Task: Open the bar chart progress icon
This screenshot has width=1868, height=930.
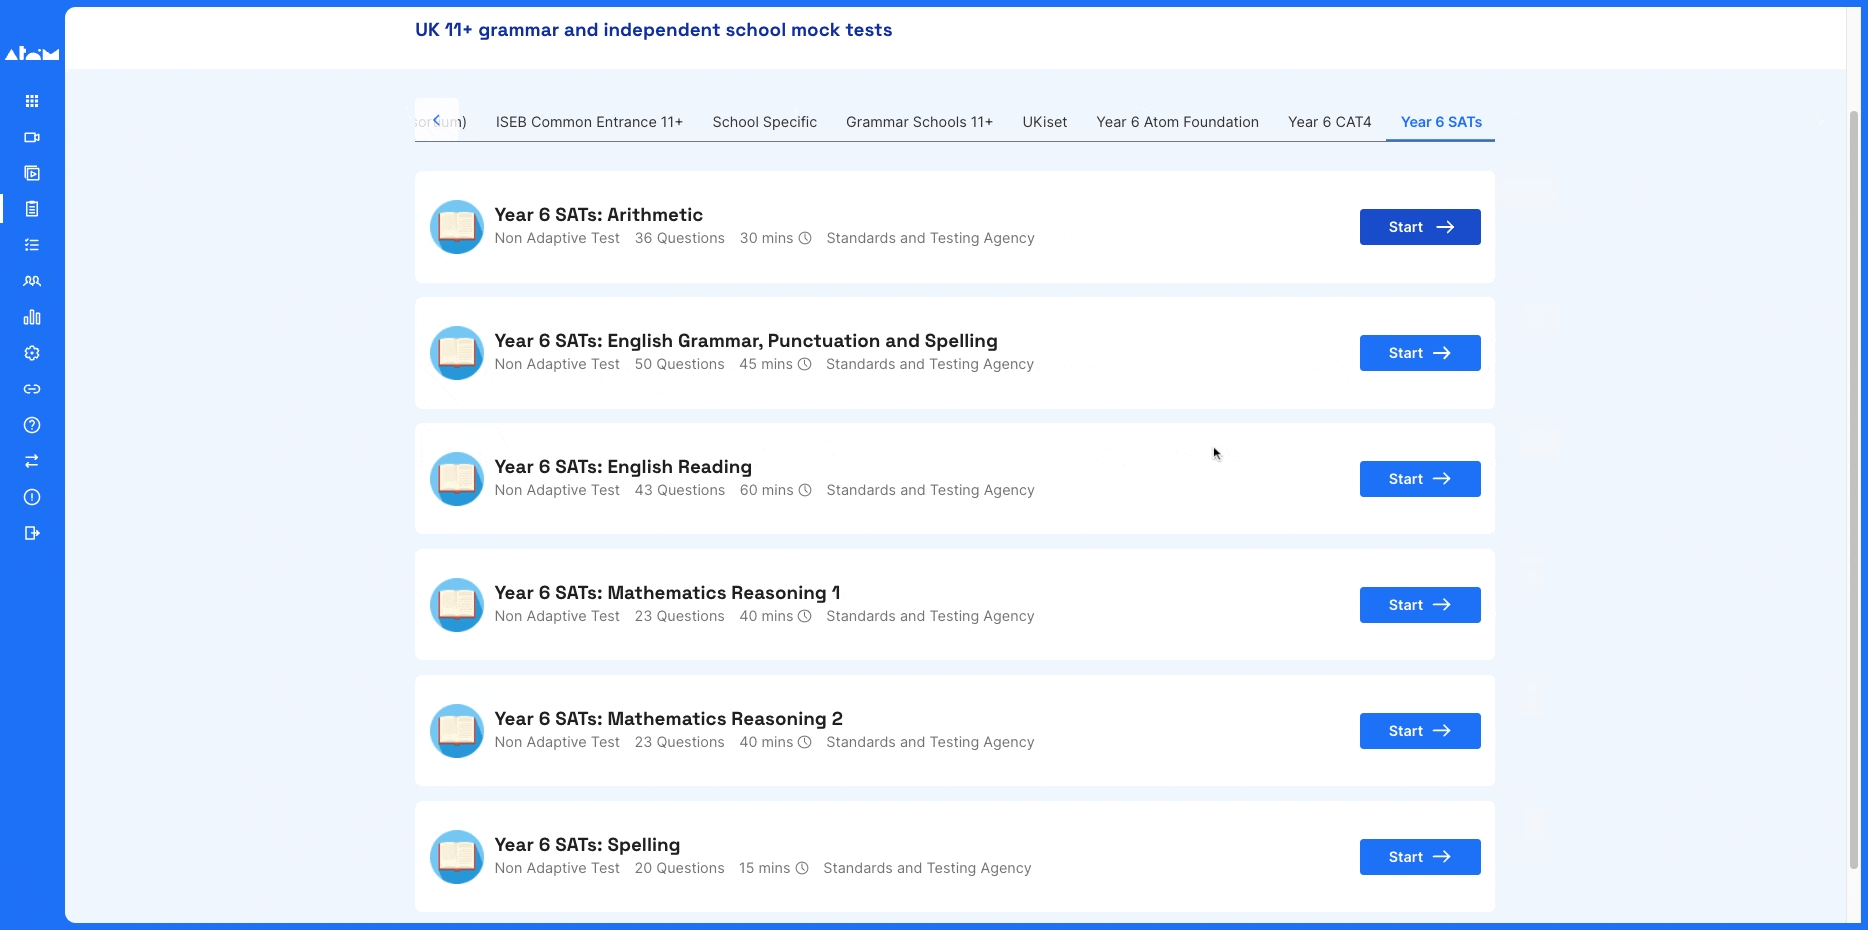Action: [32, 317]
